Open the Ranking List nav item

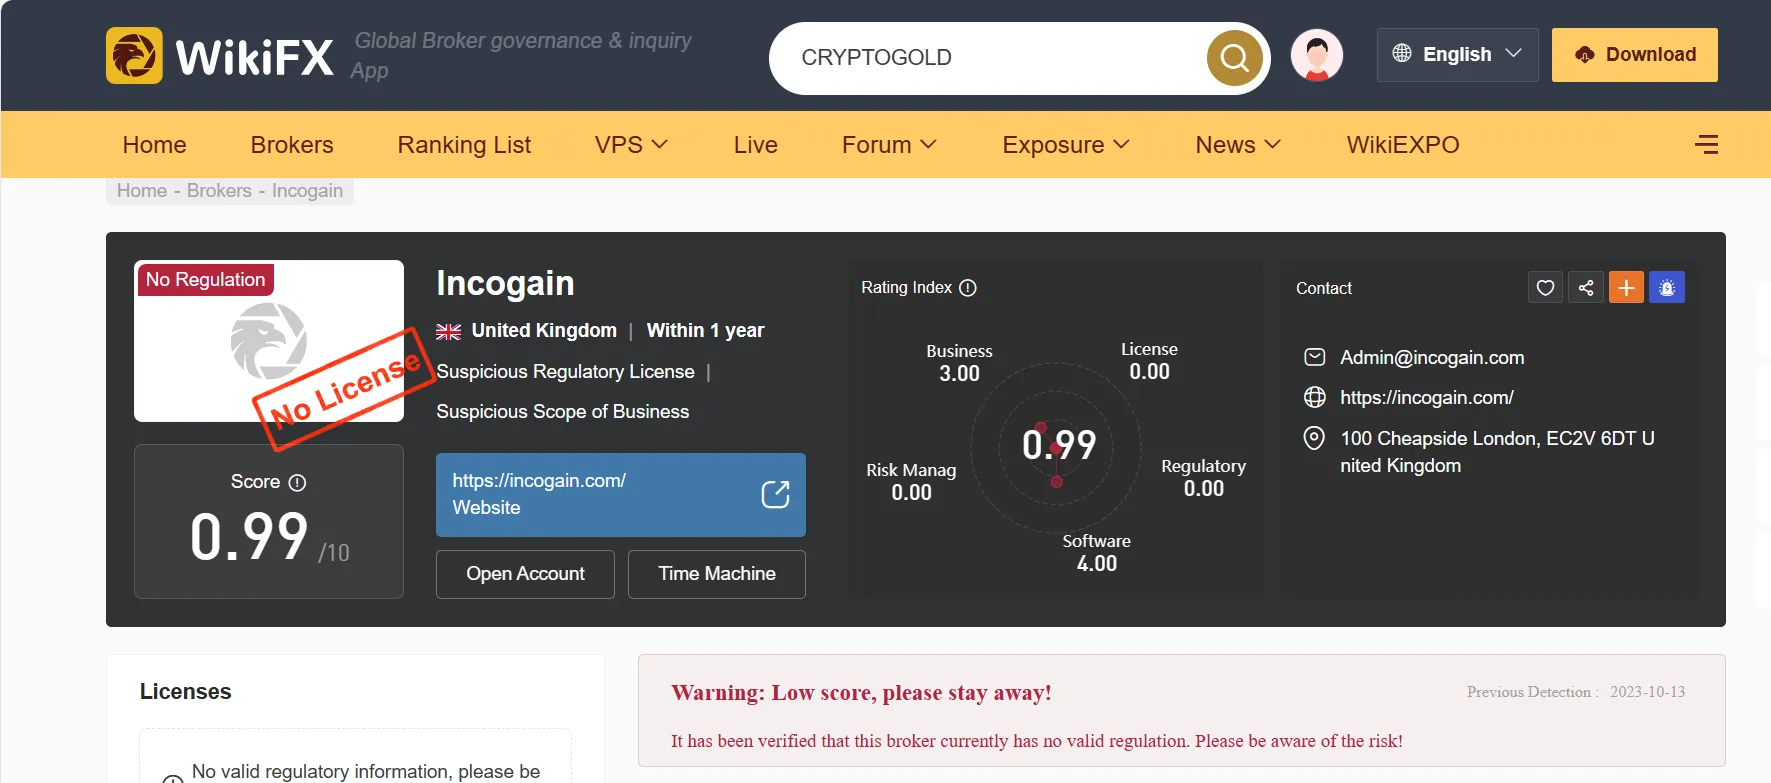coord(464,145)
